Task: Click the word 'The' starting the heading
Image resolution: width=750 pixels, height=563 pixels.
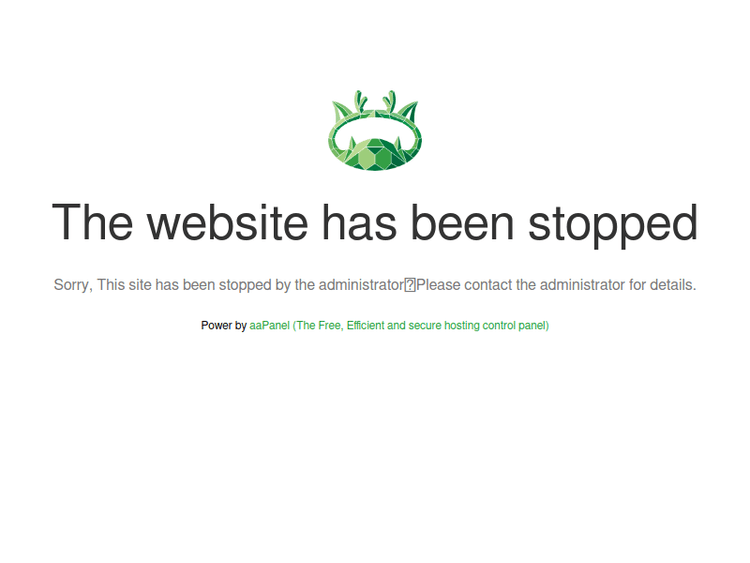Action: 92,222
